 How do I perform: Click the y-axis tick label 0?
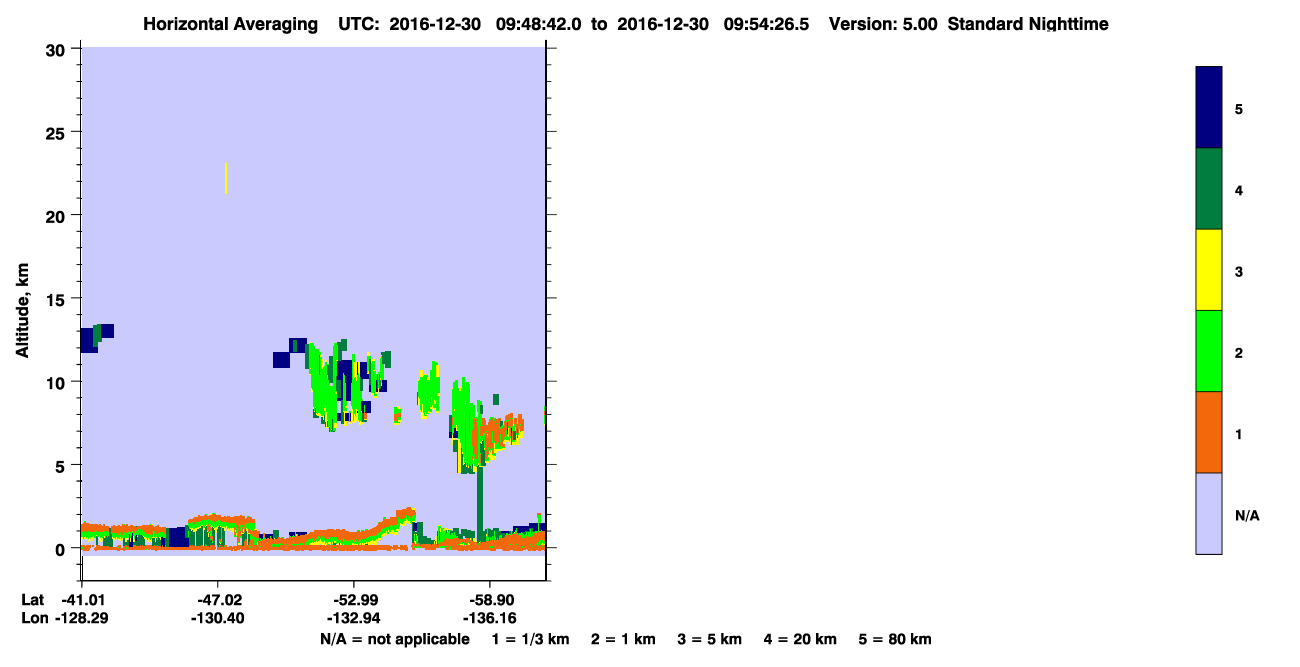(x=62, y=548)
